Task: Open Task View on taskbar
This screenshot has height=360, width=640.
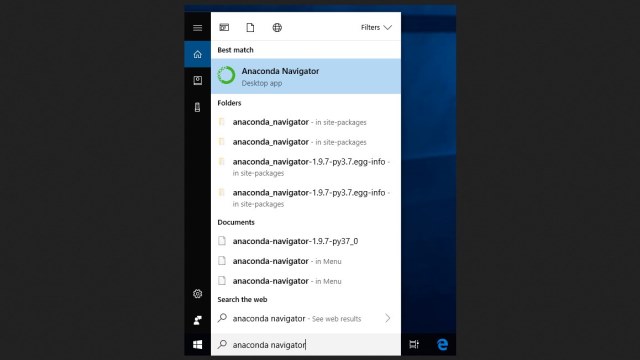Action: [x=414, y=344]
